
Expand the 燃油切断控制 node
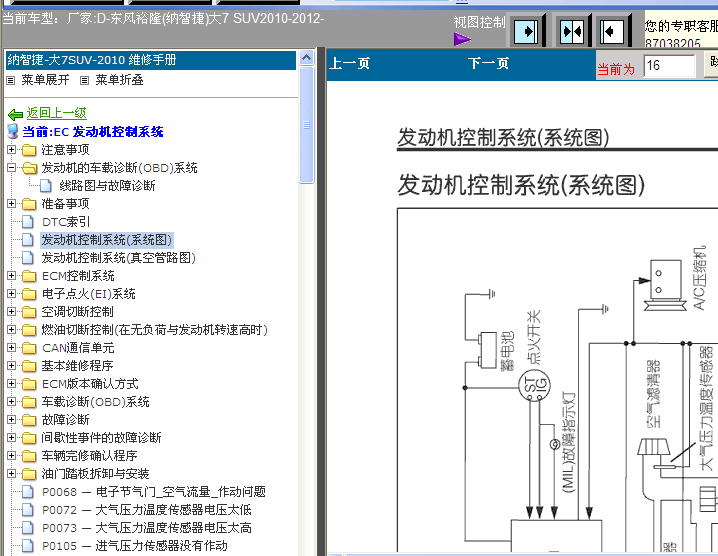(12, 330)
